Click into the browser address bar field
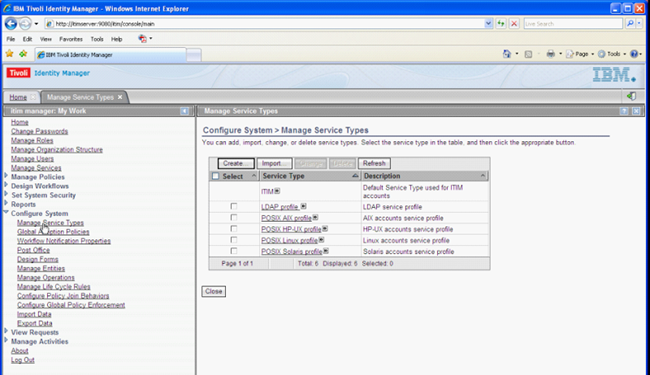Image resolution: width=650 pixels, height=375 pixels. pyautogui.click(x=265, y=24)
